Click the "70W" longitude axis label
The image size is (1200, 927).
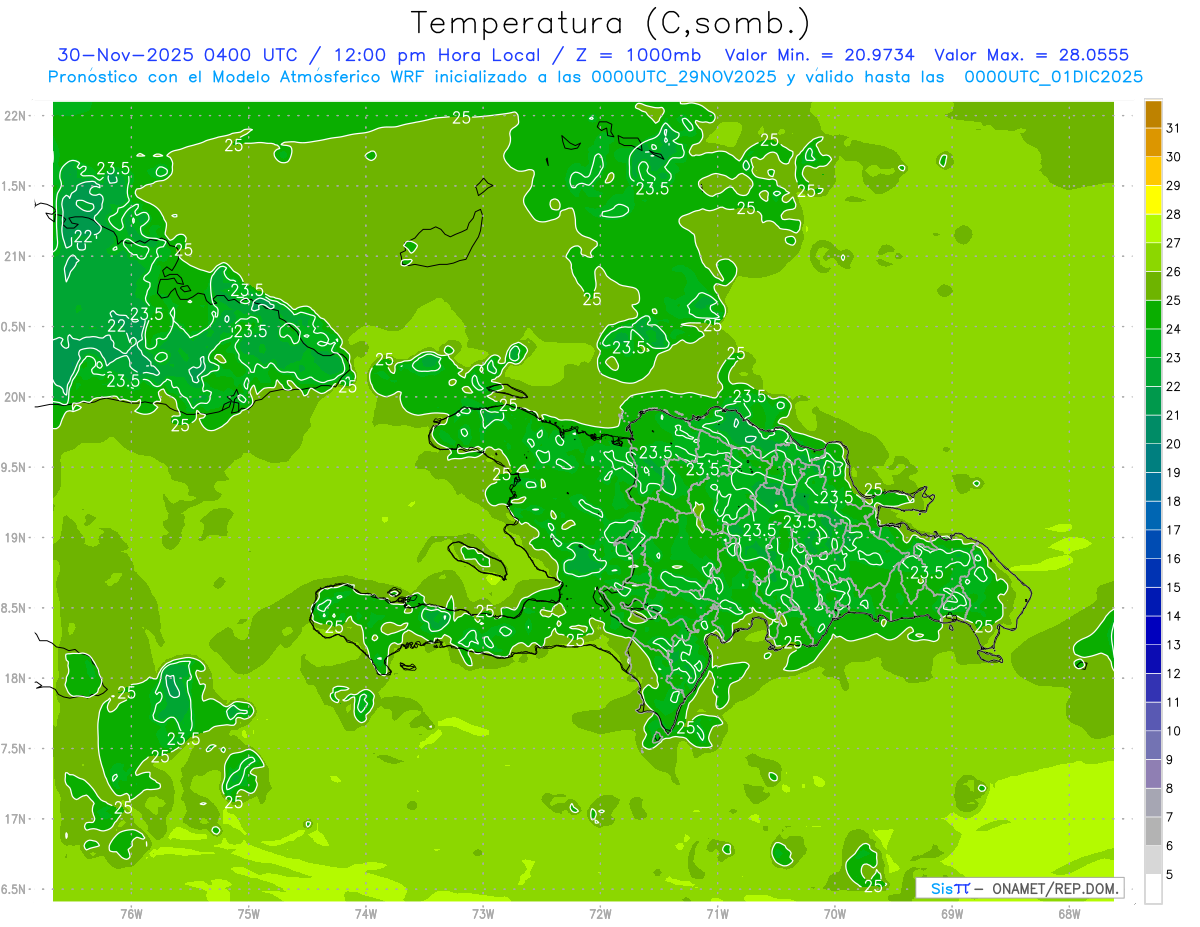coord(835,914)
